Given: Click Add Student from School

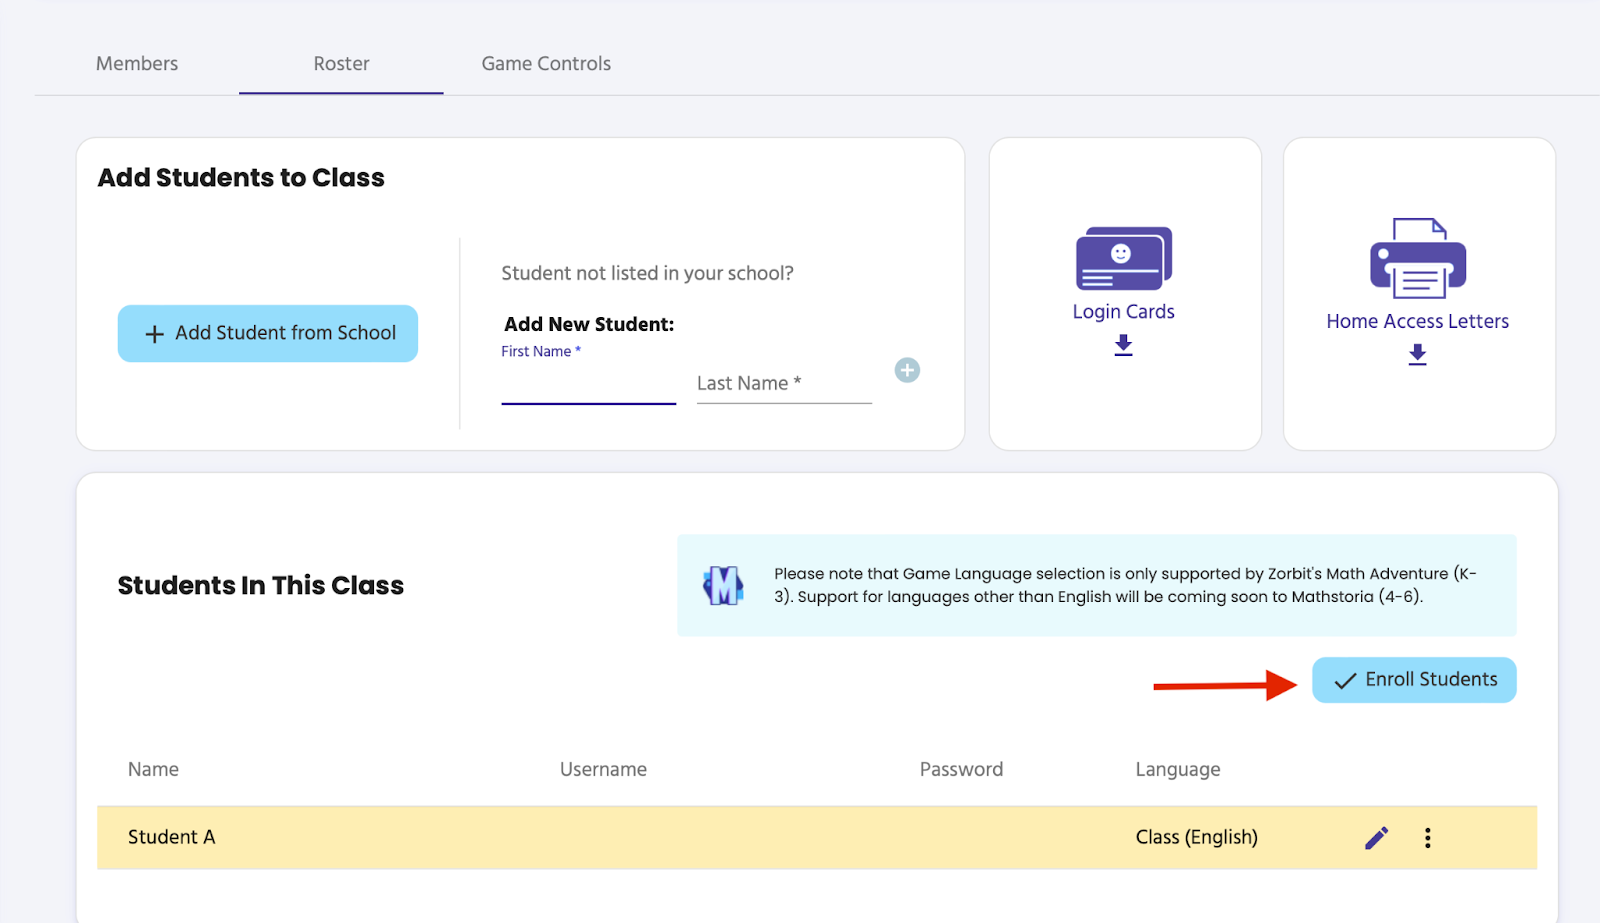Looking at the screenshot, I should [267, 333].
